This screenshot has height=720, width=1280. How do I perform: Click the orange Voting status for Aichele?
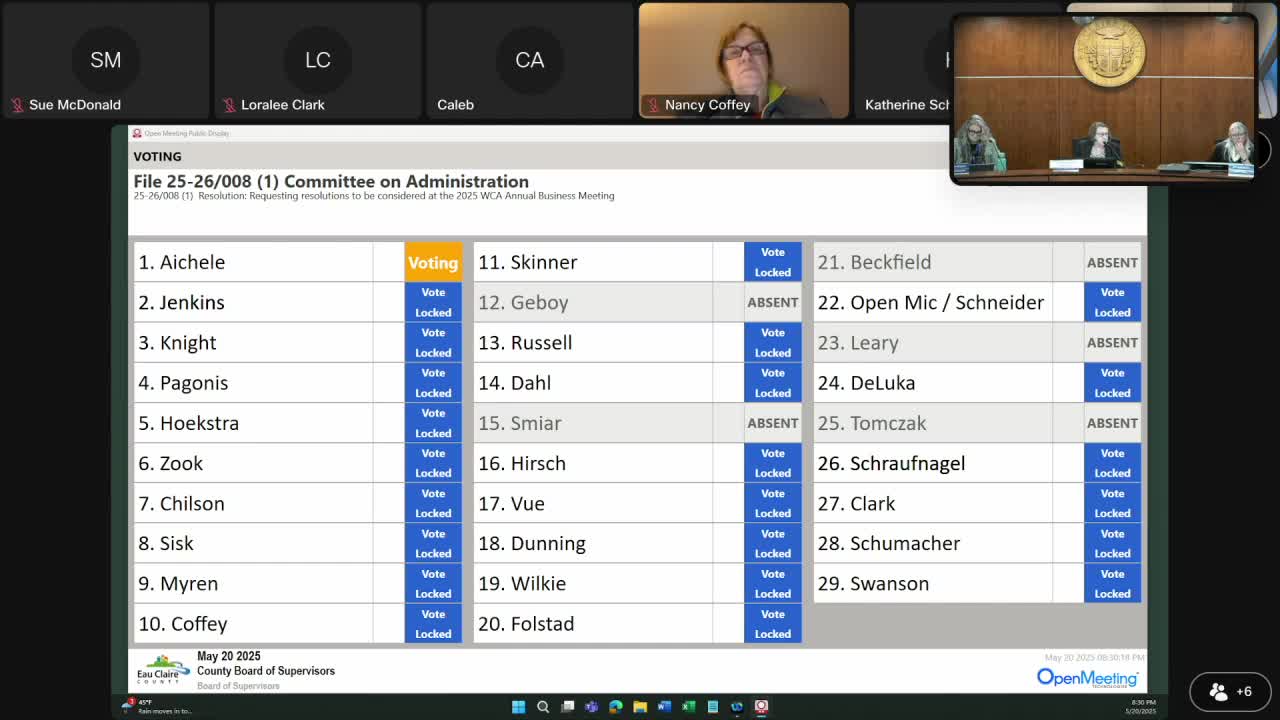pyautogui.click(x=433, y=262)
